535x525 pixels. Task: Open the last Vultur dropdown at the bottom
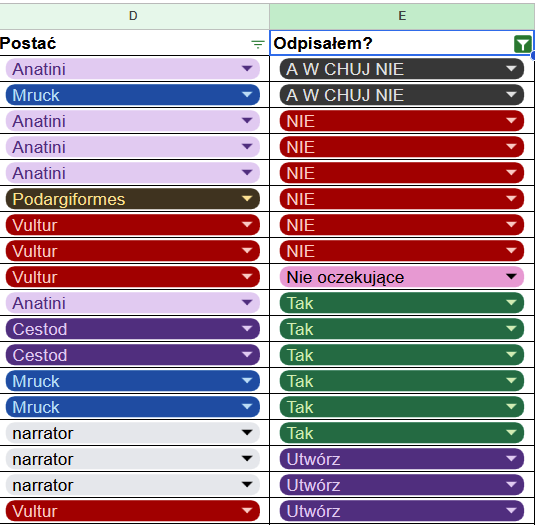click(133, 511)
